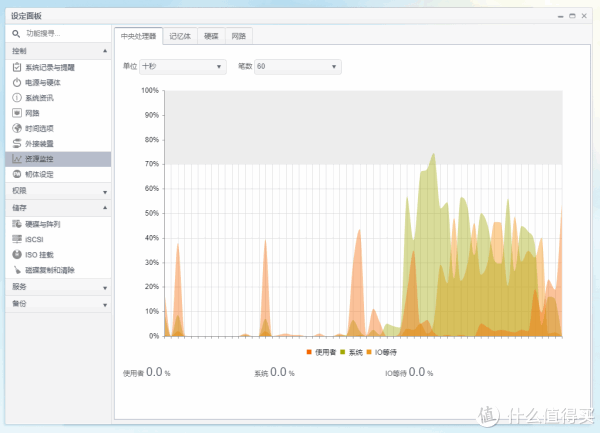Open the 笔数 dropdown showing 60
Screen dimensions: 600x433
point(298,67)
